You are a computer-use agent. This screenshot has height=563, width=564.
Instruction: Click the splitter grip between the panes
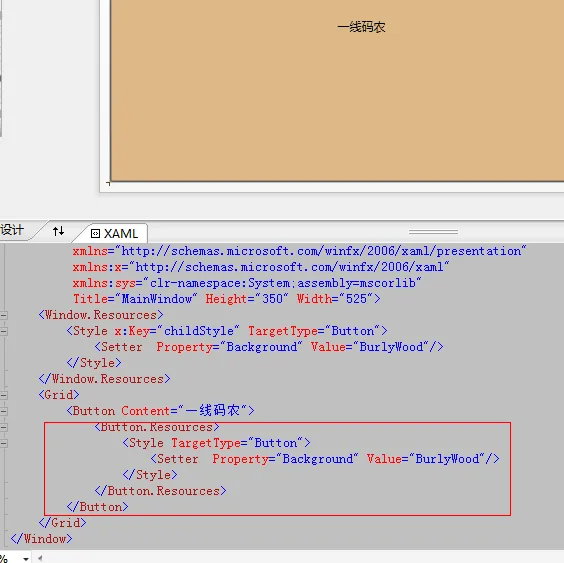433,232
